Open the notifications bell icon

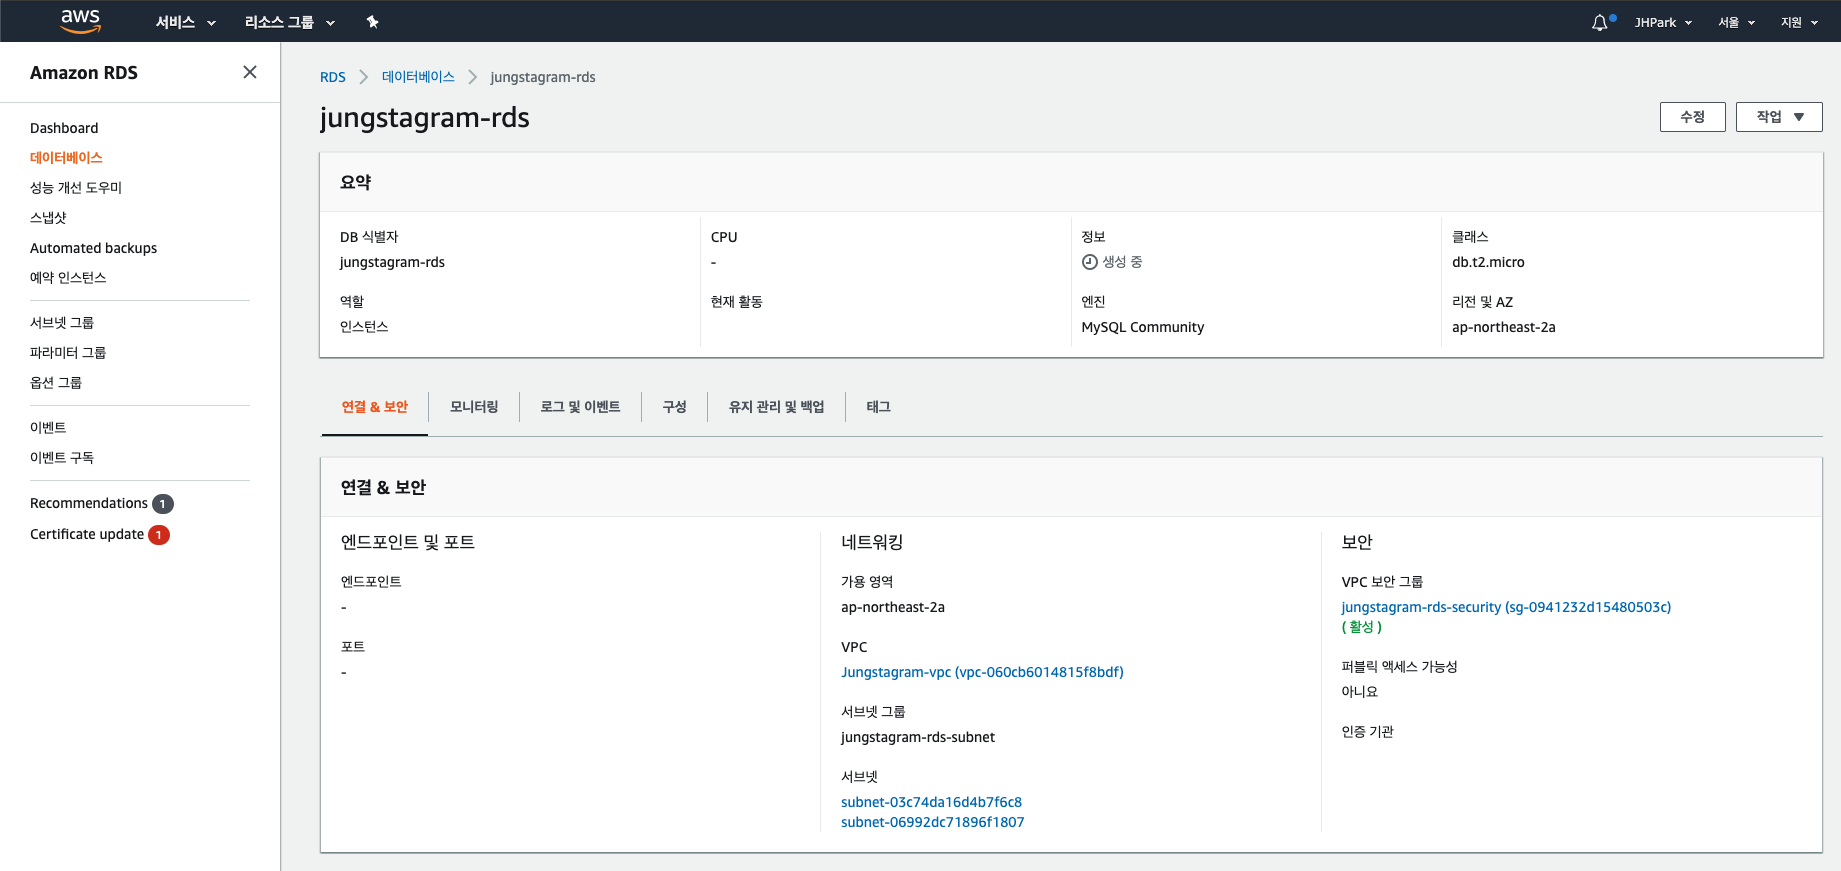(x=1600, y=22)
